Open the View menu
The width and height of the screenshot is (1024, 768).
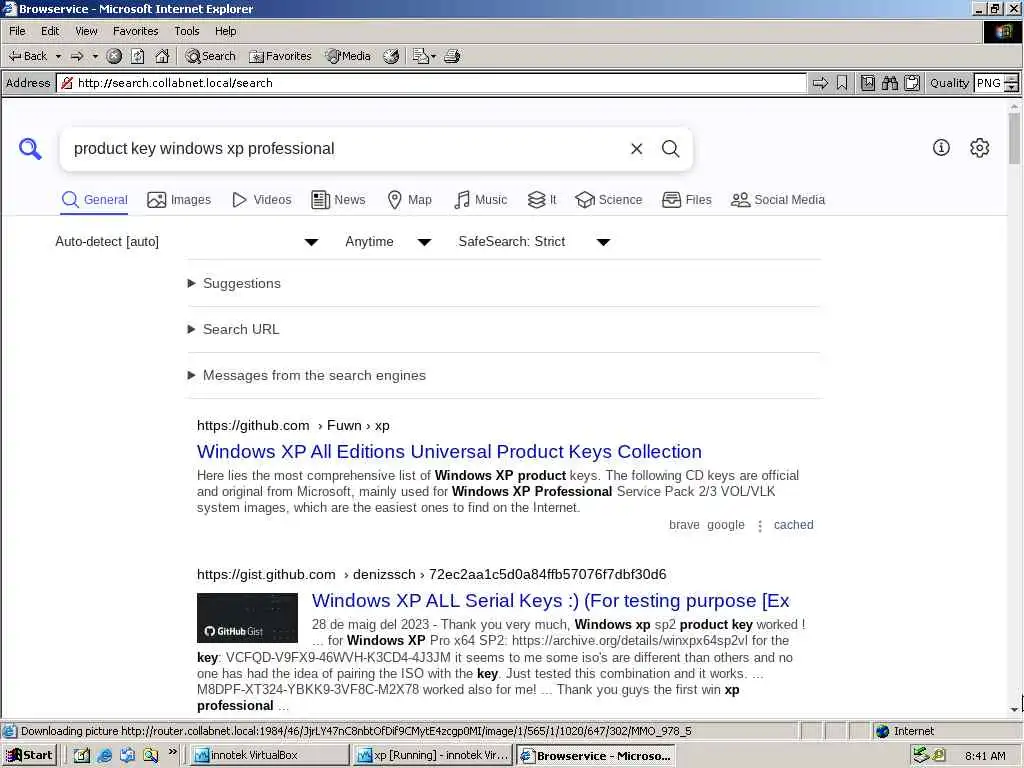(x=86, y=31)
